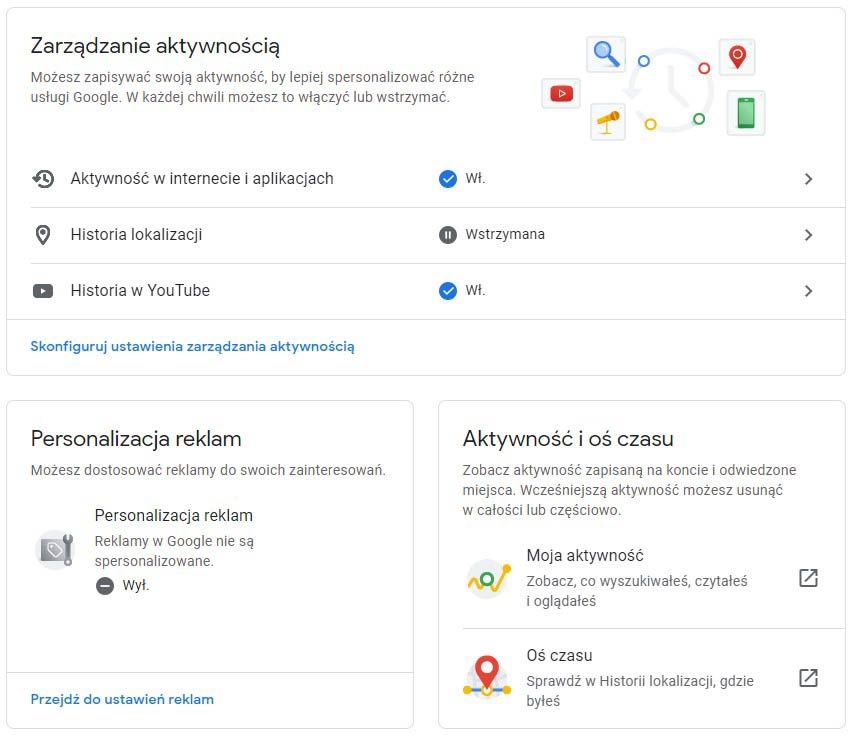This screenshot has width=853, height=735.
Task: Expand Historia lokalizacji row chevron
Action: (x=808, y=235)
